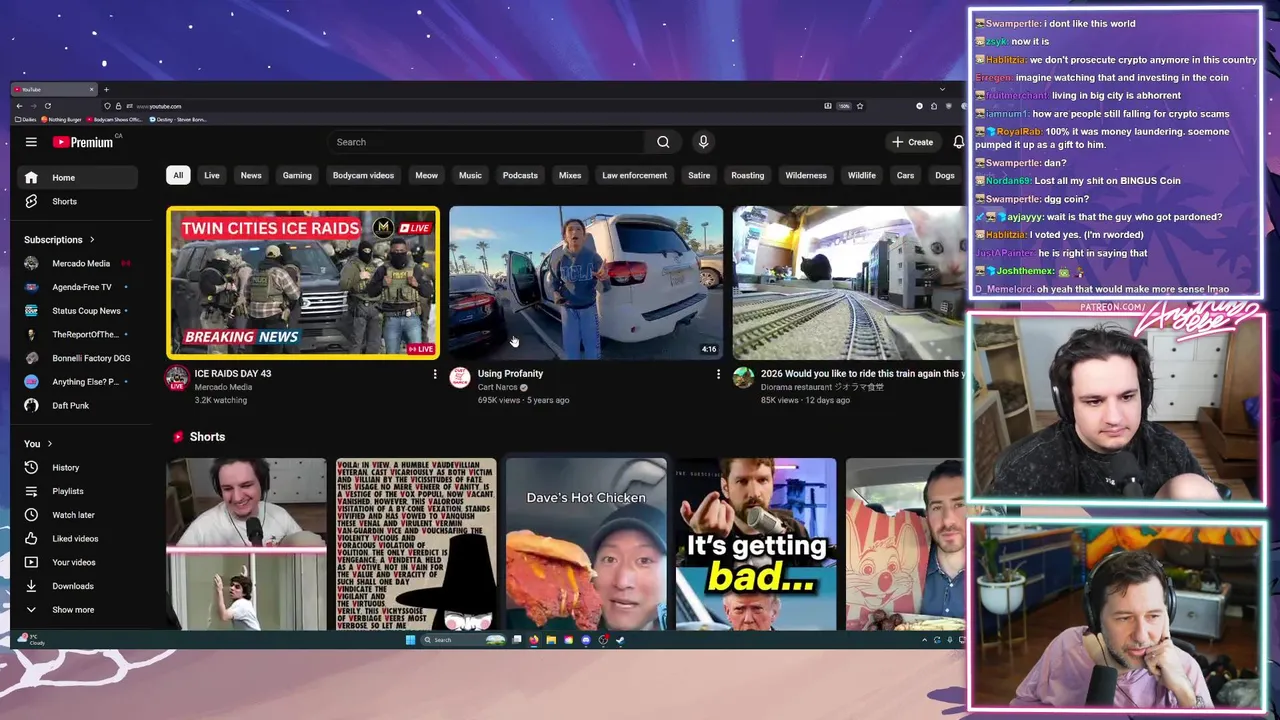This screenshot has height=720, width=1280.
Task: Open the YouTube hamburger guide menu
Action: pyautogui.click(x=31, y=142)
